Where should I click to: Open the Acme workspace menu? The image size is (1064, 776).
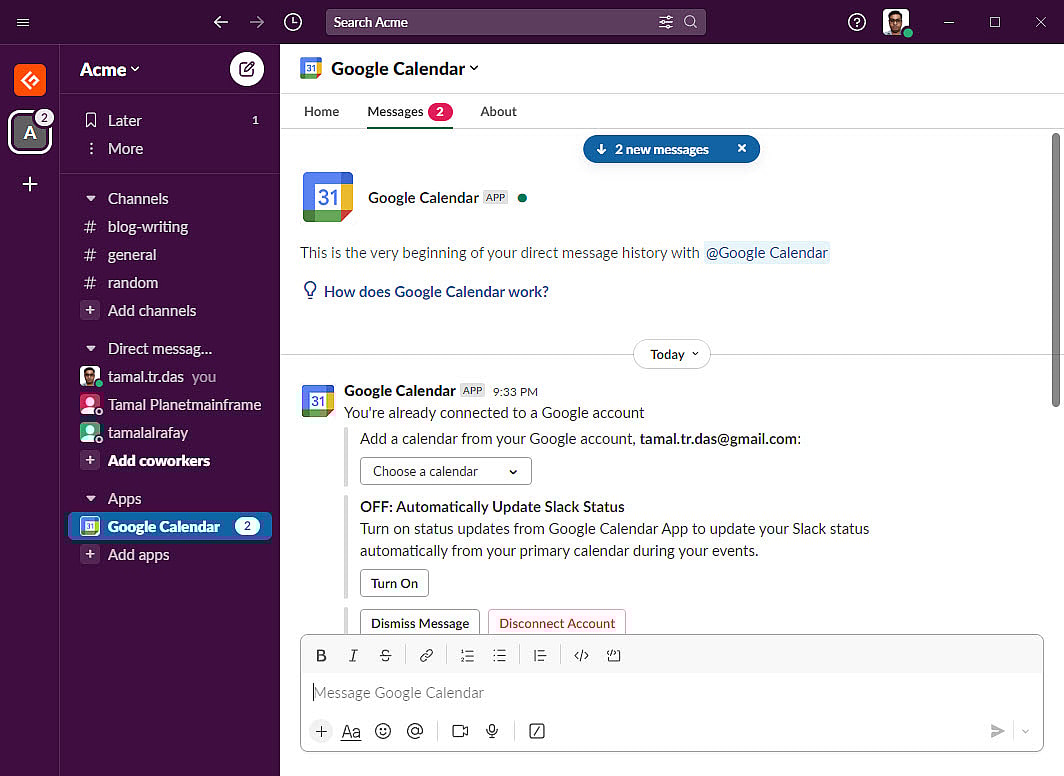pyautogui.click(x=110, y=69)
